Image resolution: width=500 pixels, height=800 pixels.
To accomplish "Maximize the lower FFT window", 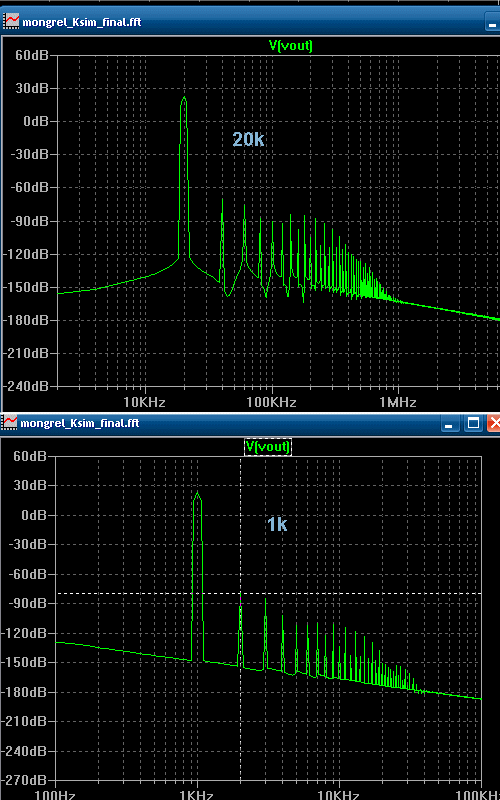I will click(473, 423).
